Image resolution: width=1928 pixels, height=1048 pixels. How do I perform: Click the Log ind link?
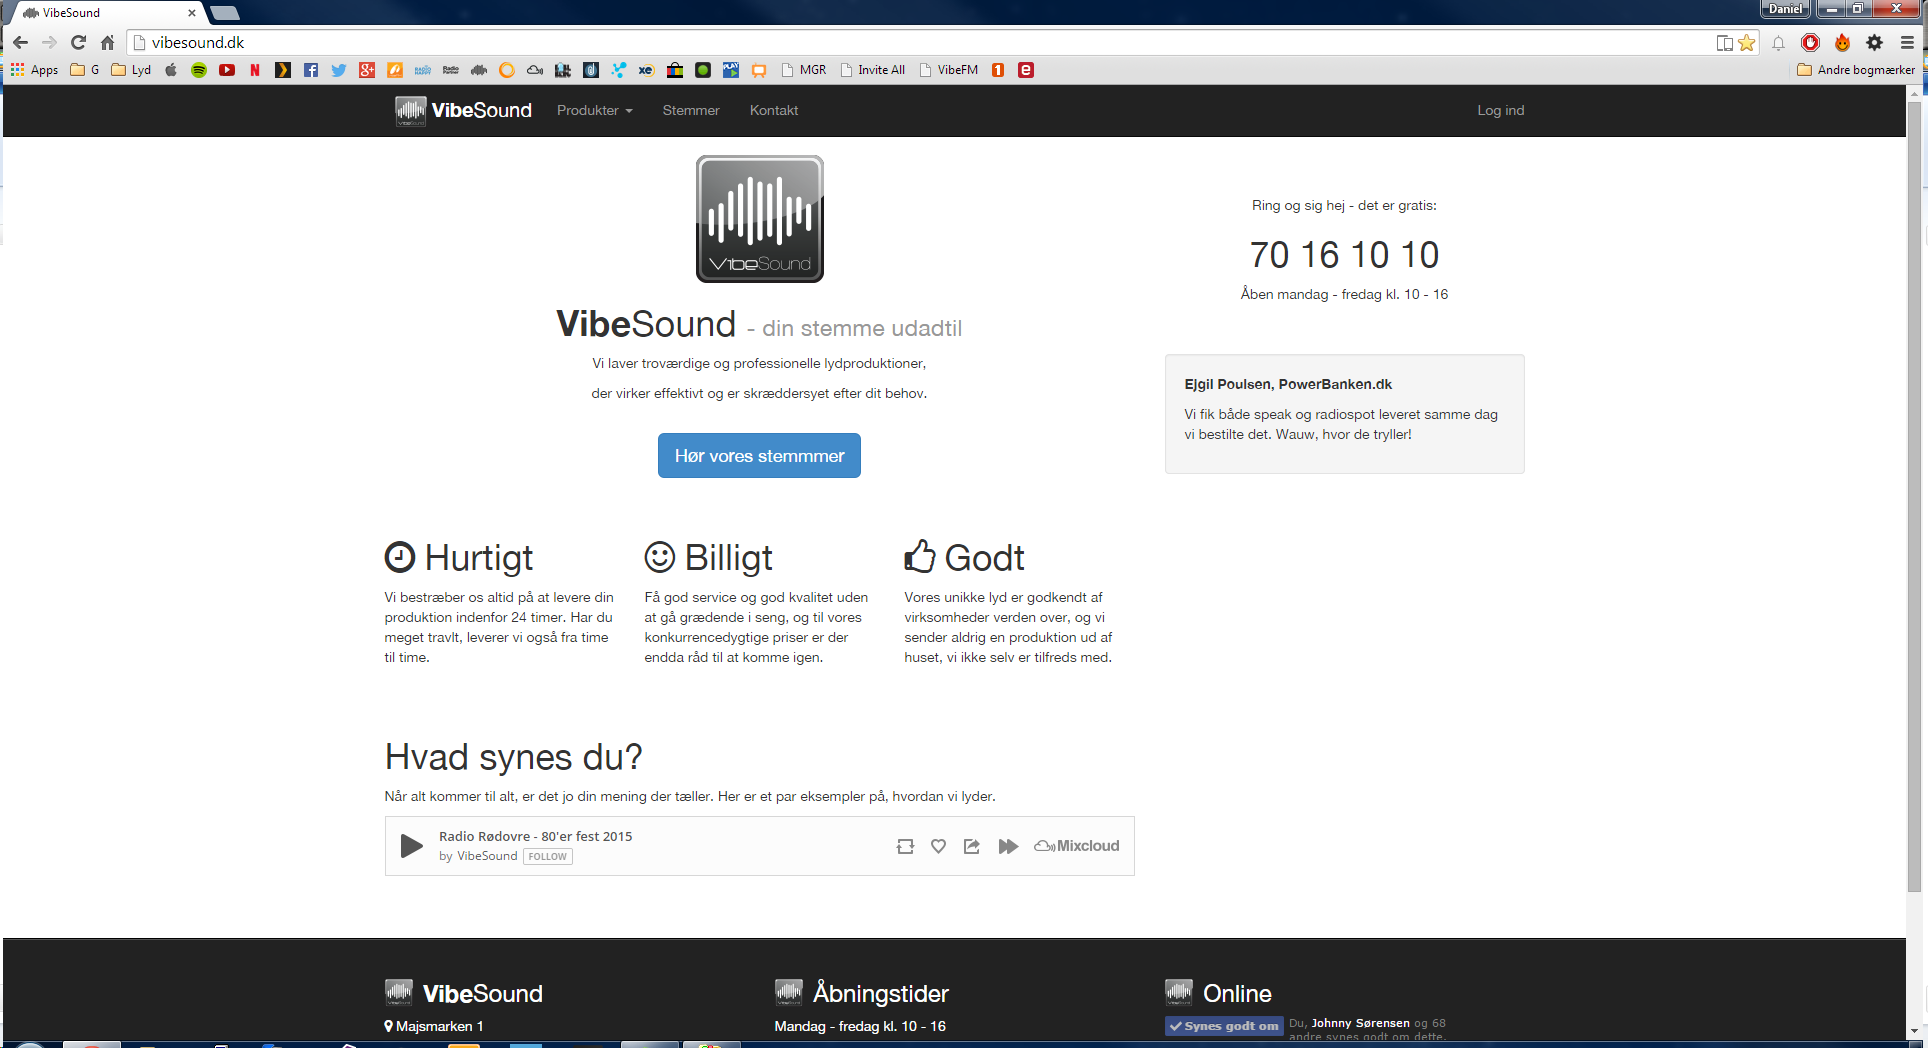(1501, 110)
